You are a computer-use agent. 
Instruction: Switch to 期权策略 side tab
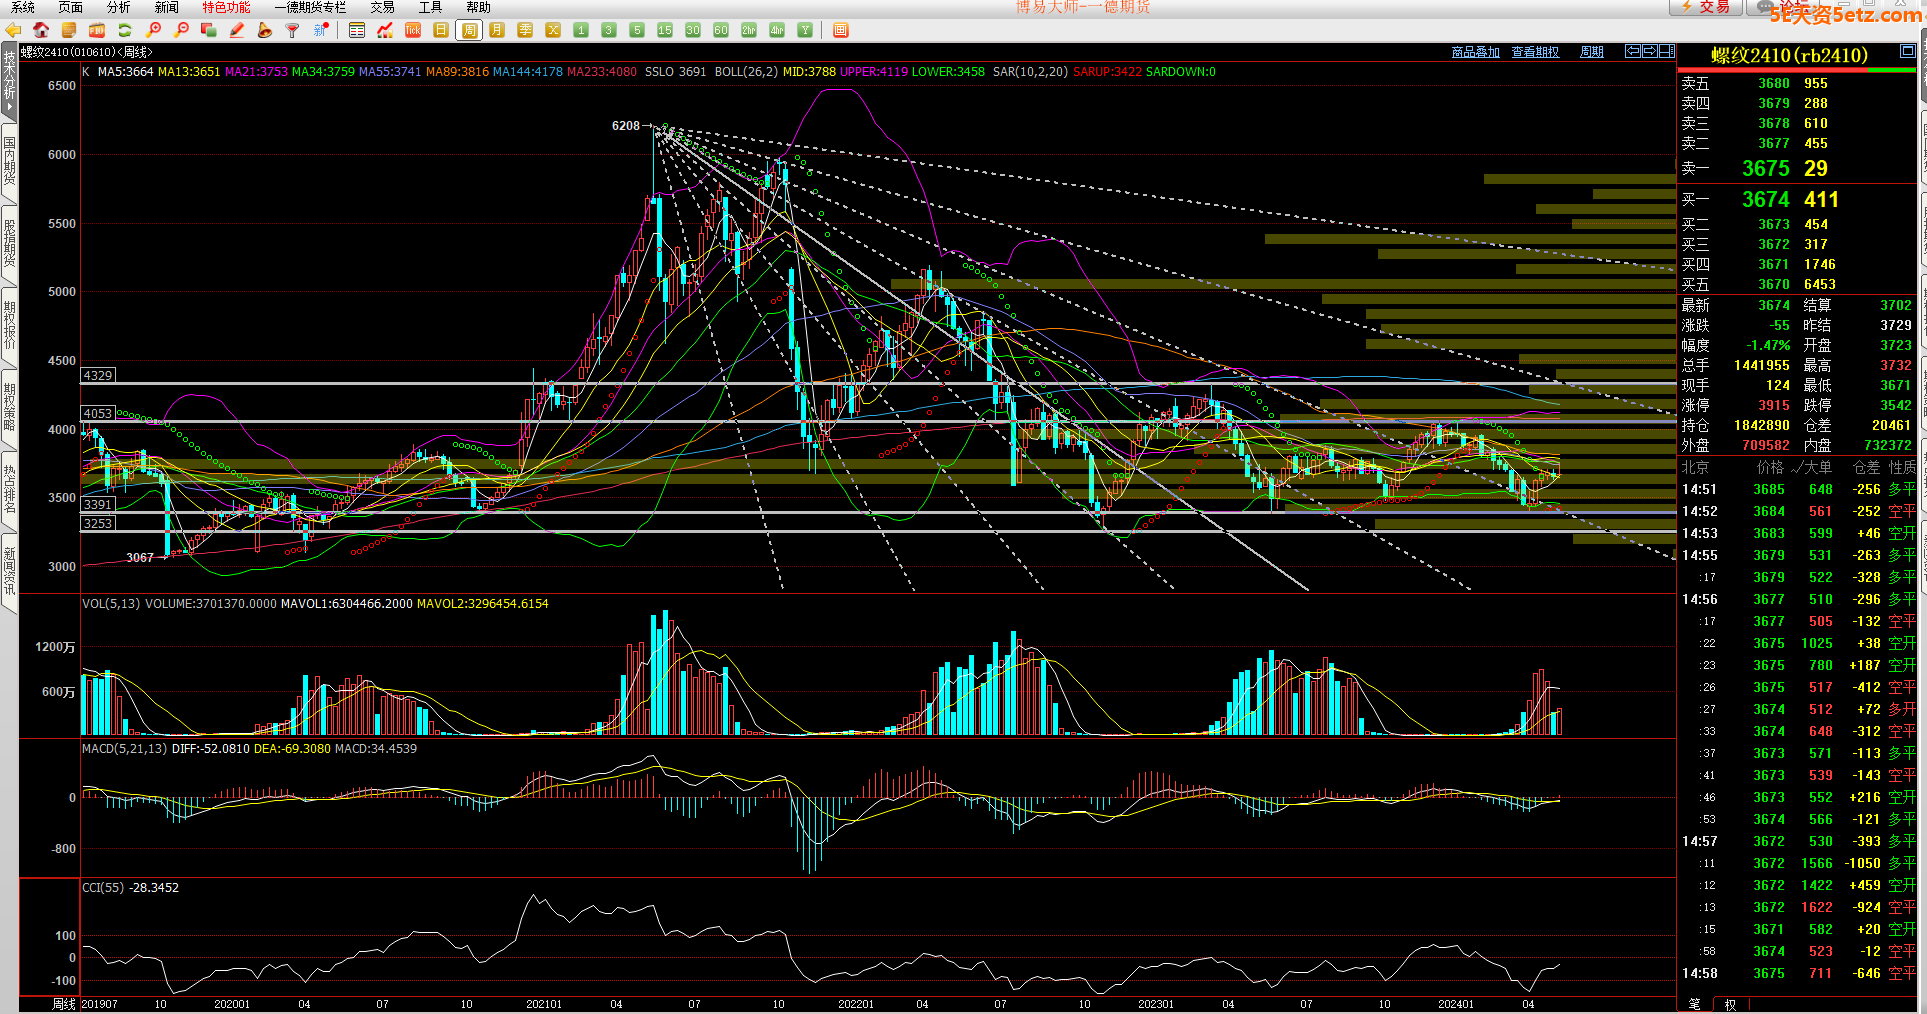click(9, 406)
